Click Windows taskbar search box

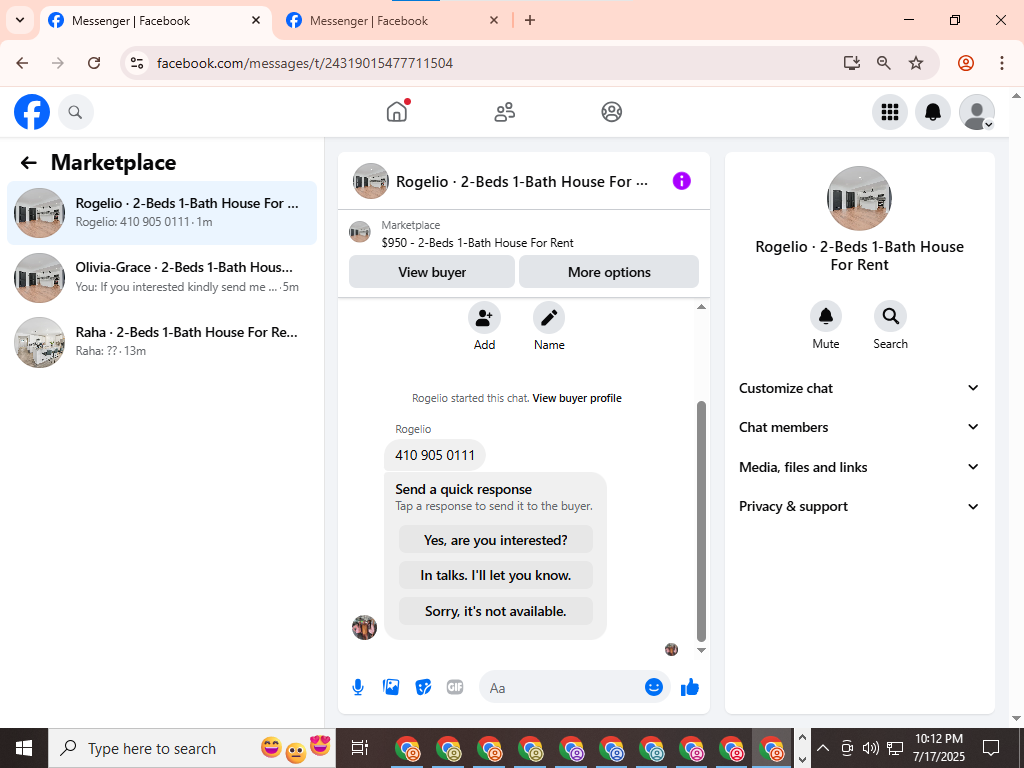click(192, 748)
